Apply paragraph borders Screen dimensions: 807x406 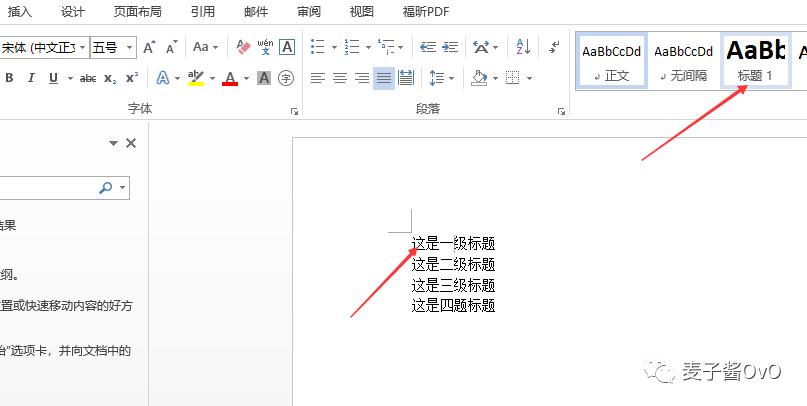tap(512, 78)
